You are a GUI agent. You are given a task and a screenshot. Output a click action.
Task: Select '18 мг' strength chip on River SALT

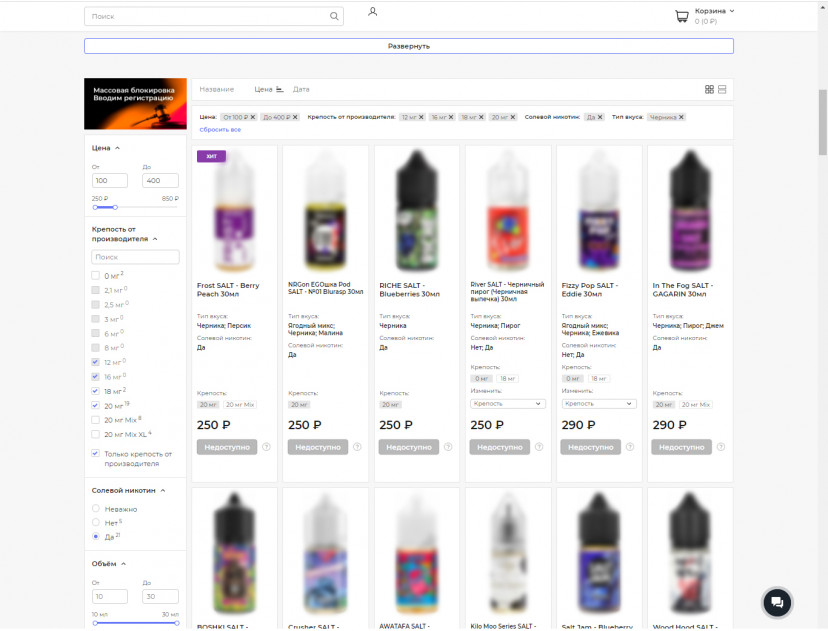(x=507, y=379)
